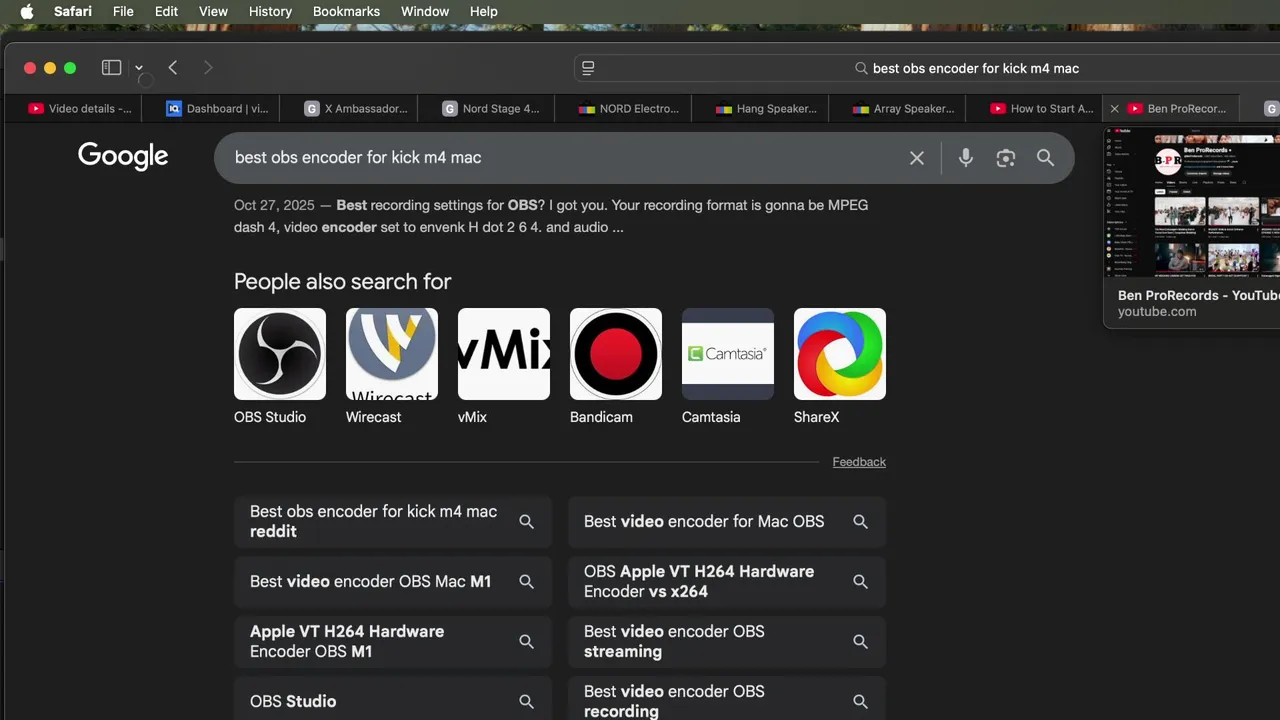
Task: Switch to the Array Speaker tab
Action: tap(904, 109)
